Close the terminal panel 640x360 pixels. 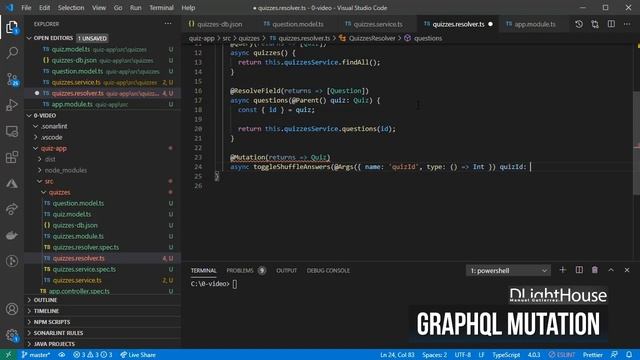click(x=627, y=270)
